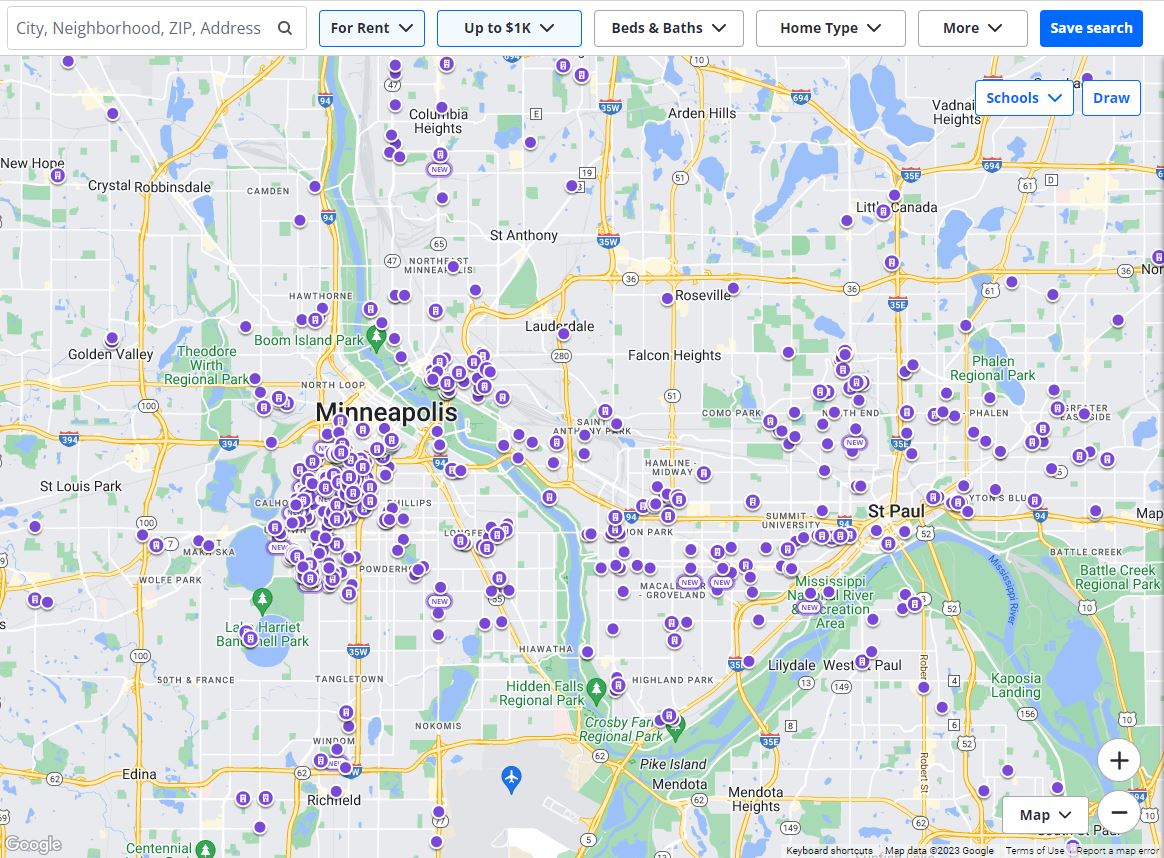Screen dimensions: 1164x858
Task: Click the airport airplane icon
Action: pyautogui.click(x=511, y=779)
